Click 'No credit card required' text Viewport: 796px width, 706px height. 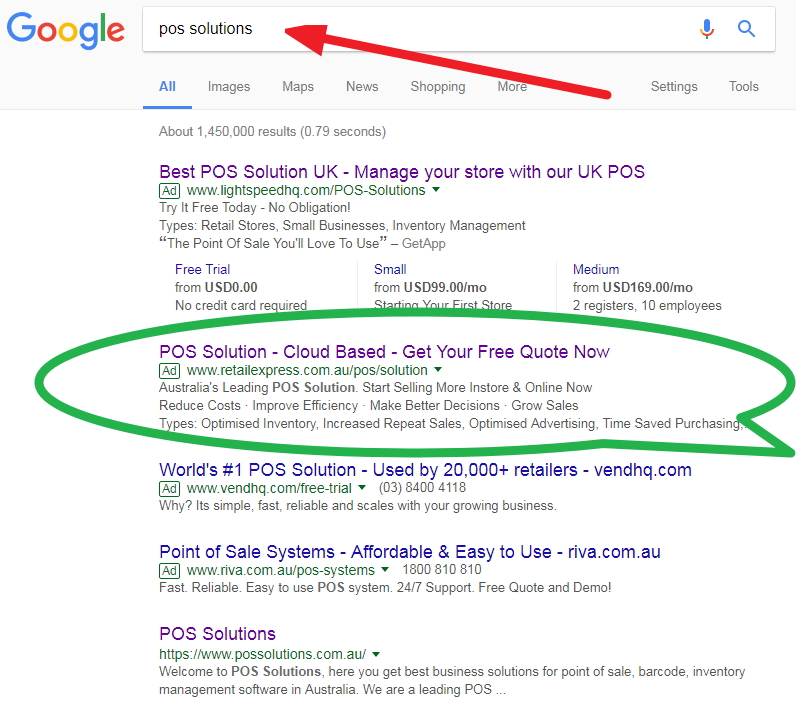point(241,306)
